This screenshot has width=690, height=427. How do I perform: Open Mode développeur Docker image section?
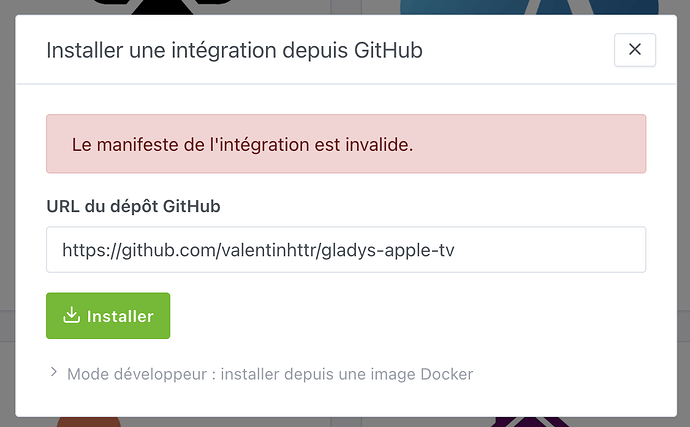tap(270, 374)
